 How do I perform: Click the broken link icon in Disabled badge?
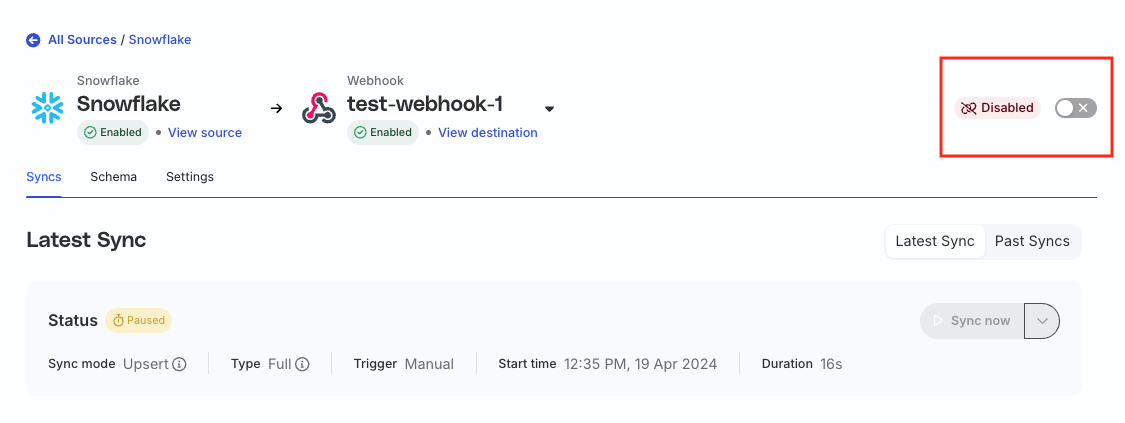(969, 108)
